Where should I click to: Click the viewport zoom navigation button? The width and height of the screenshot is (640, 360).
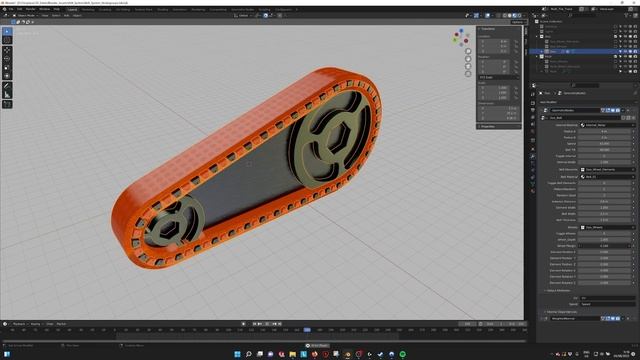tap(468, 51)
